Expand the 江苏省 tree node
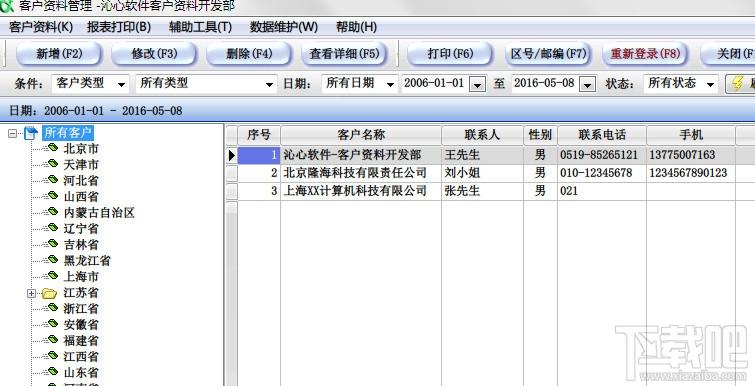 pyautogui.click(x=31, y=293)
